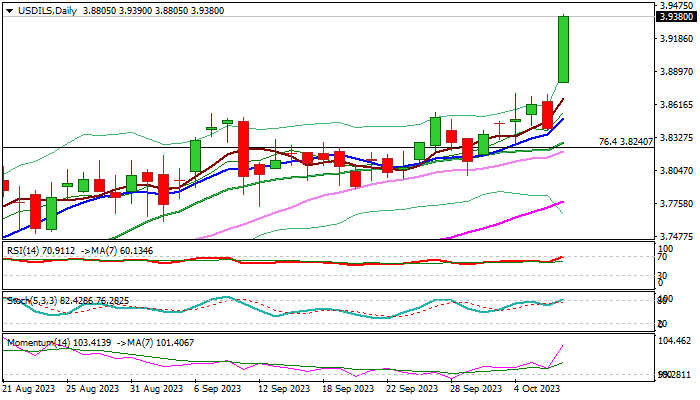Click the 25 Aug 2023 date marker

click(93, 389)
